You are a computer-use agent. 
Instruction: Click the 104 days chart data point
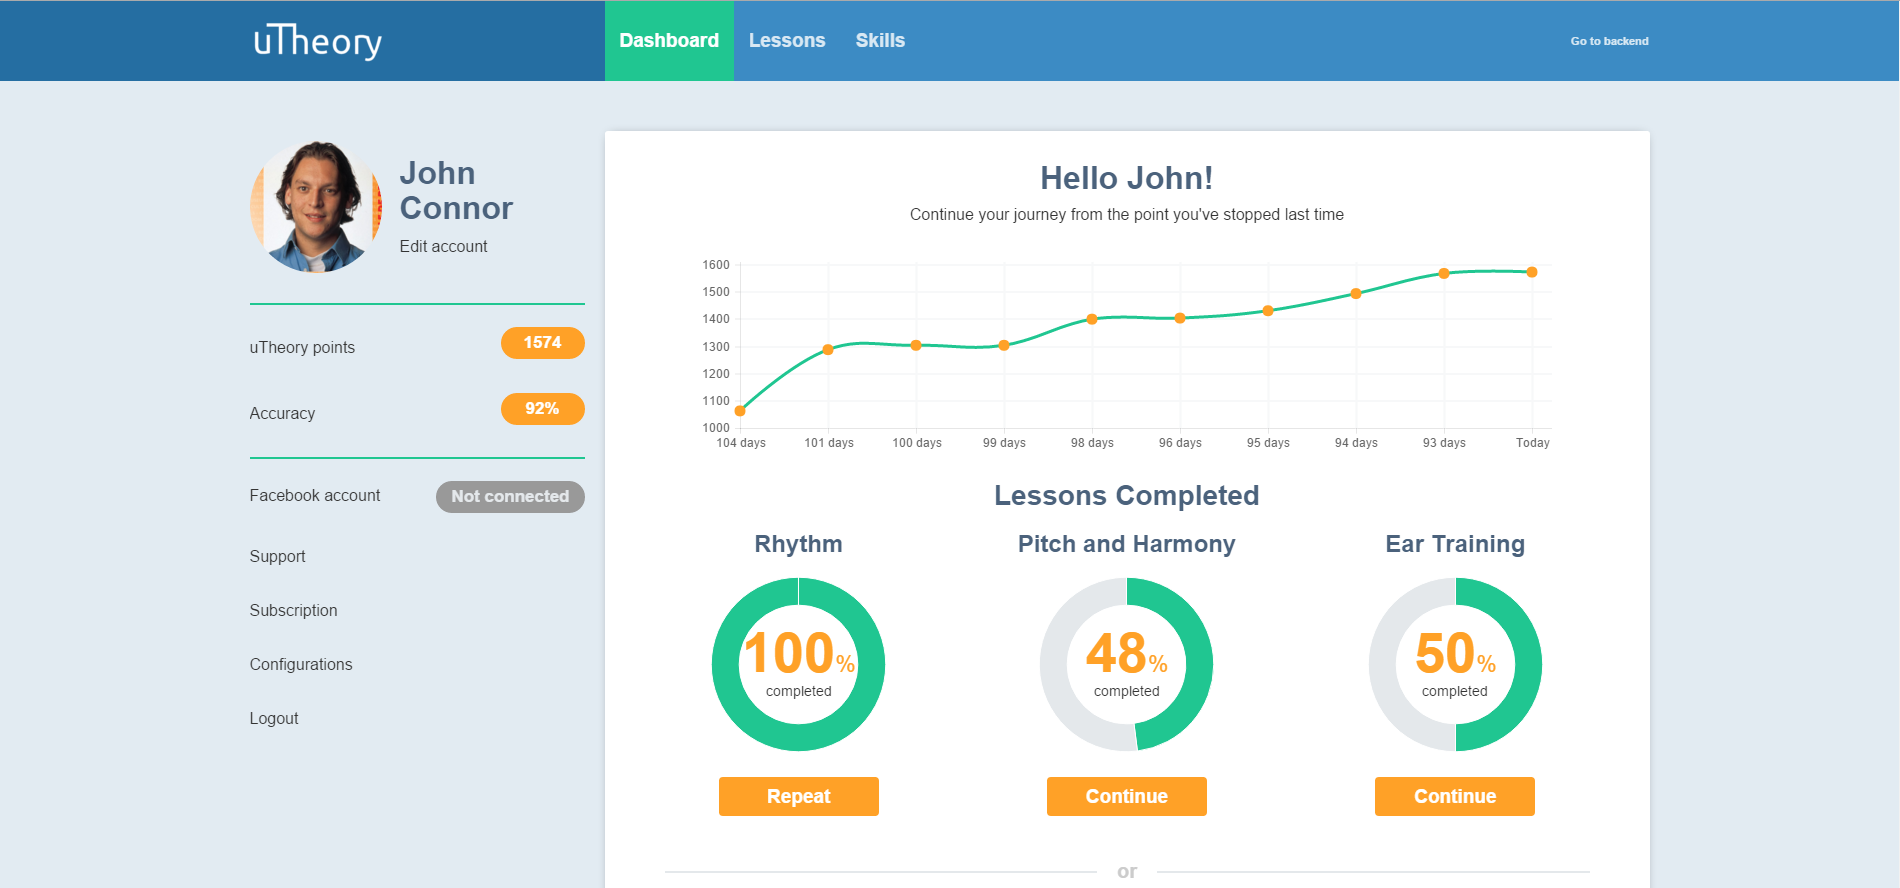pyautogui.click(x=740, y=411)
